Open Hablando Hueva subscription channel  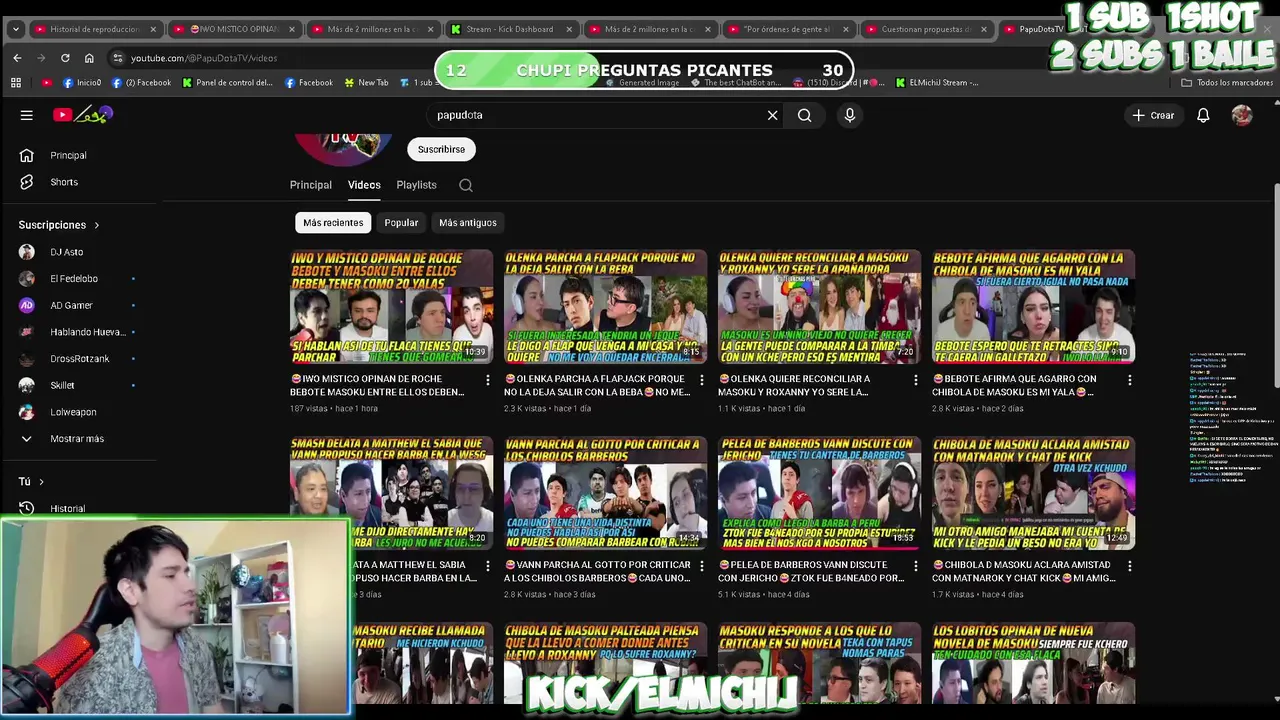(87, 332)
